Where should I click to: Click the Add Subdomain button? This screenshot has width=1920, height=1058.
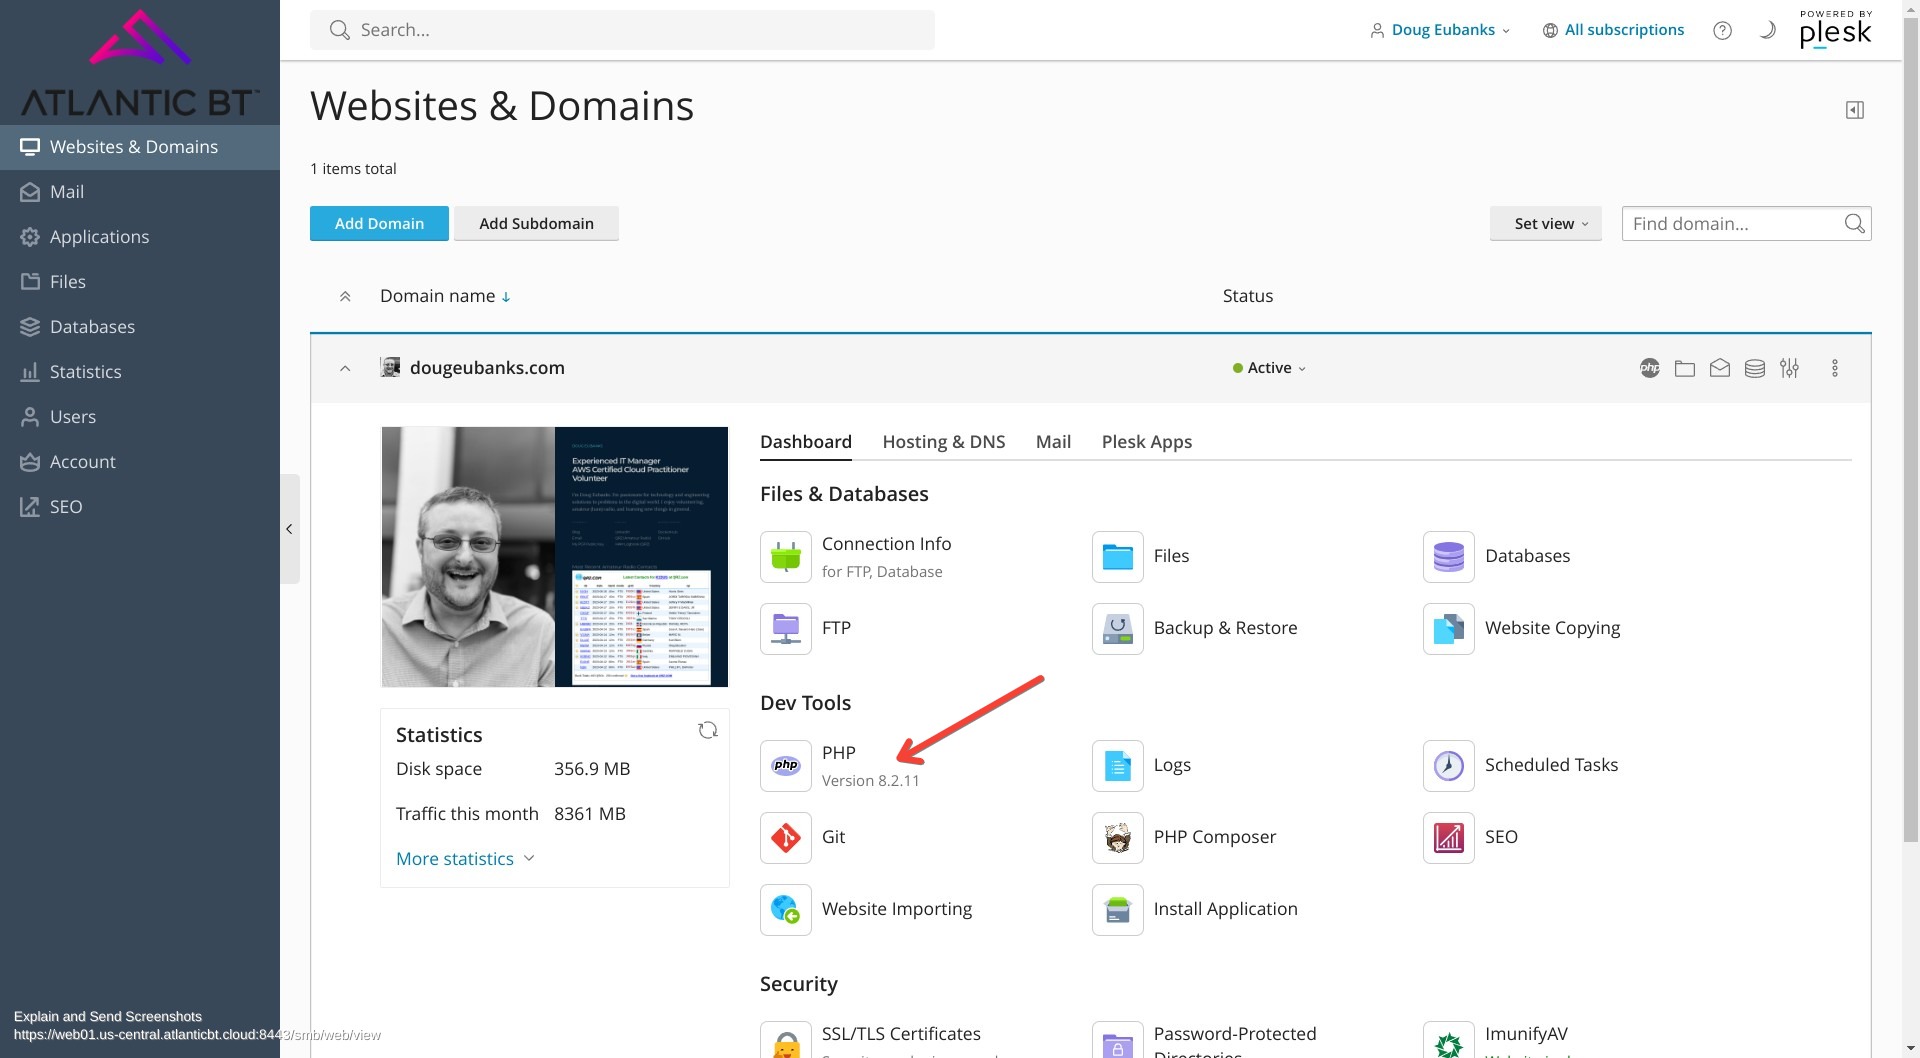[x=536, y=224]
